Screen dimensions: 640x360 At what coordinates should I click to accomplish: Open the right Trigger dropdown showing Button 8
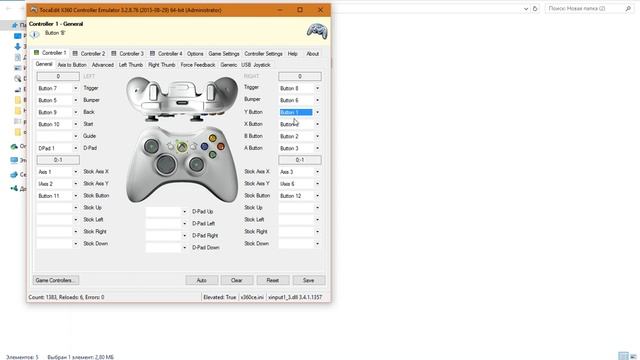click(x=300, y=88)
